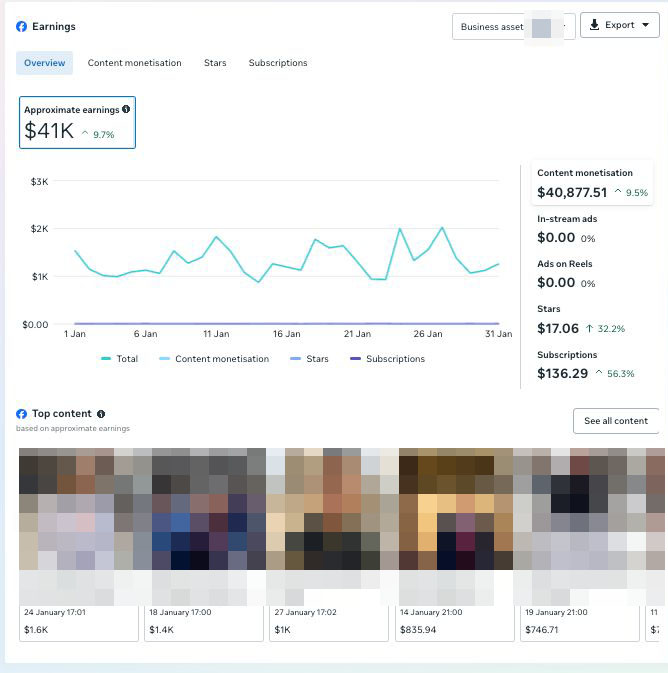Toggle the Total series in chart legend
Screen dimensions: 668x673
tap(119, 359)
